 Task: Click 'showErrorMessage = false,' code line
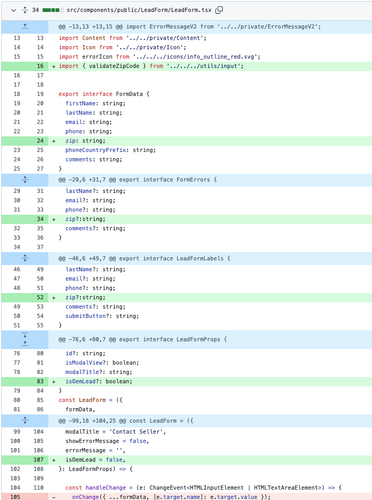[107, 441]
